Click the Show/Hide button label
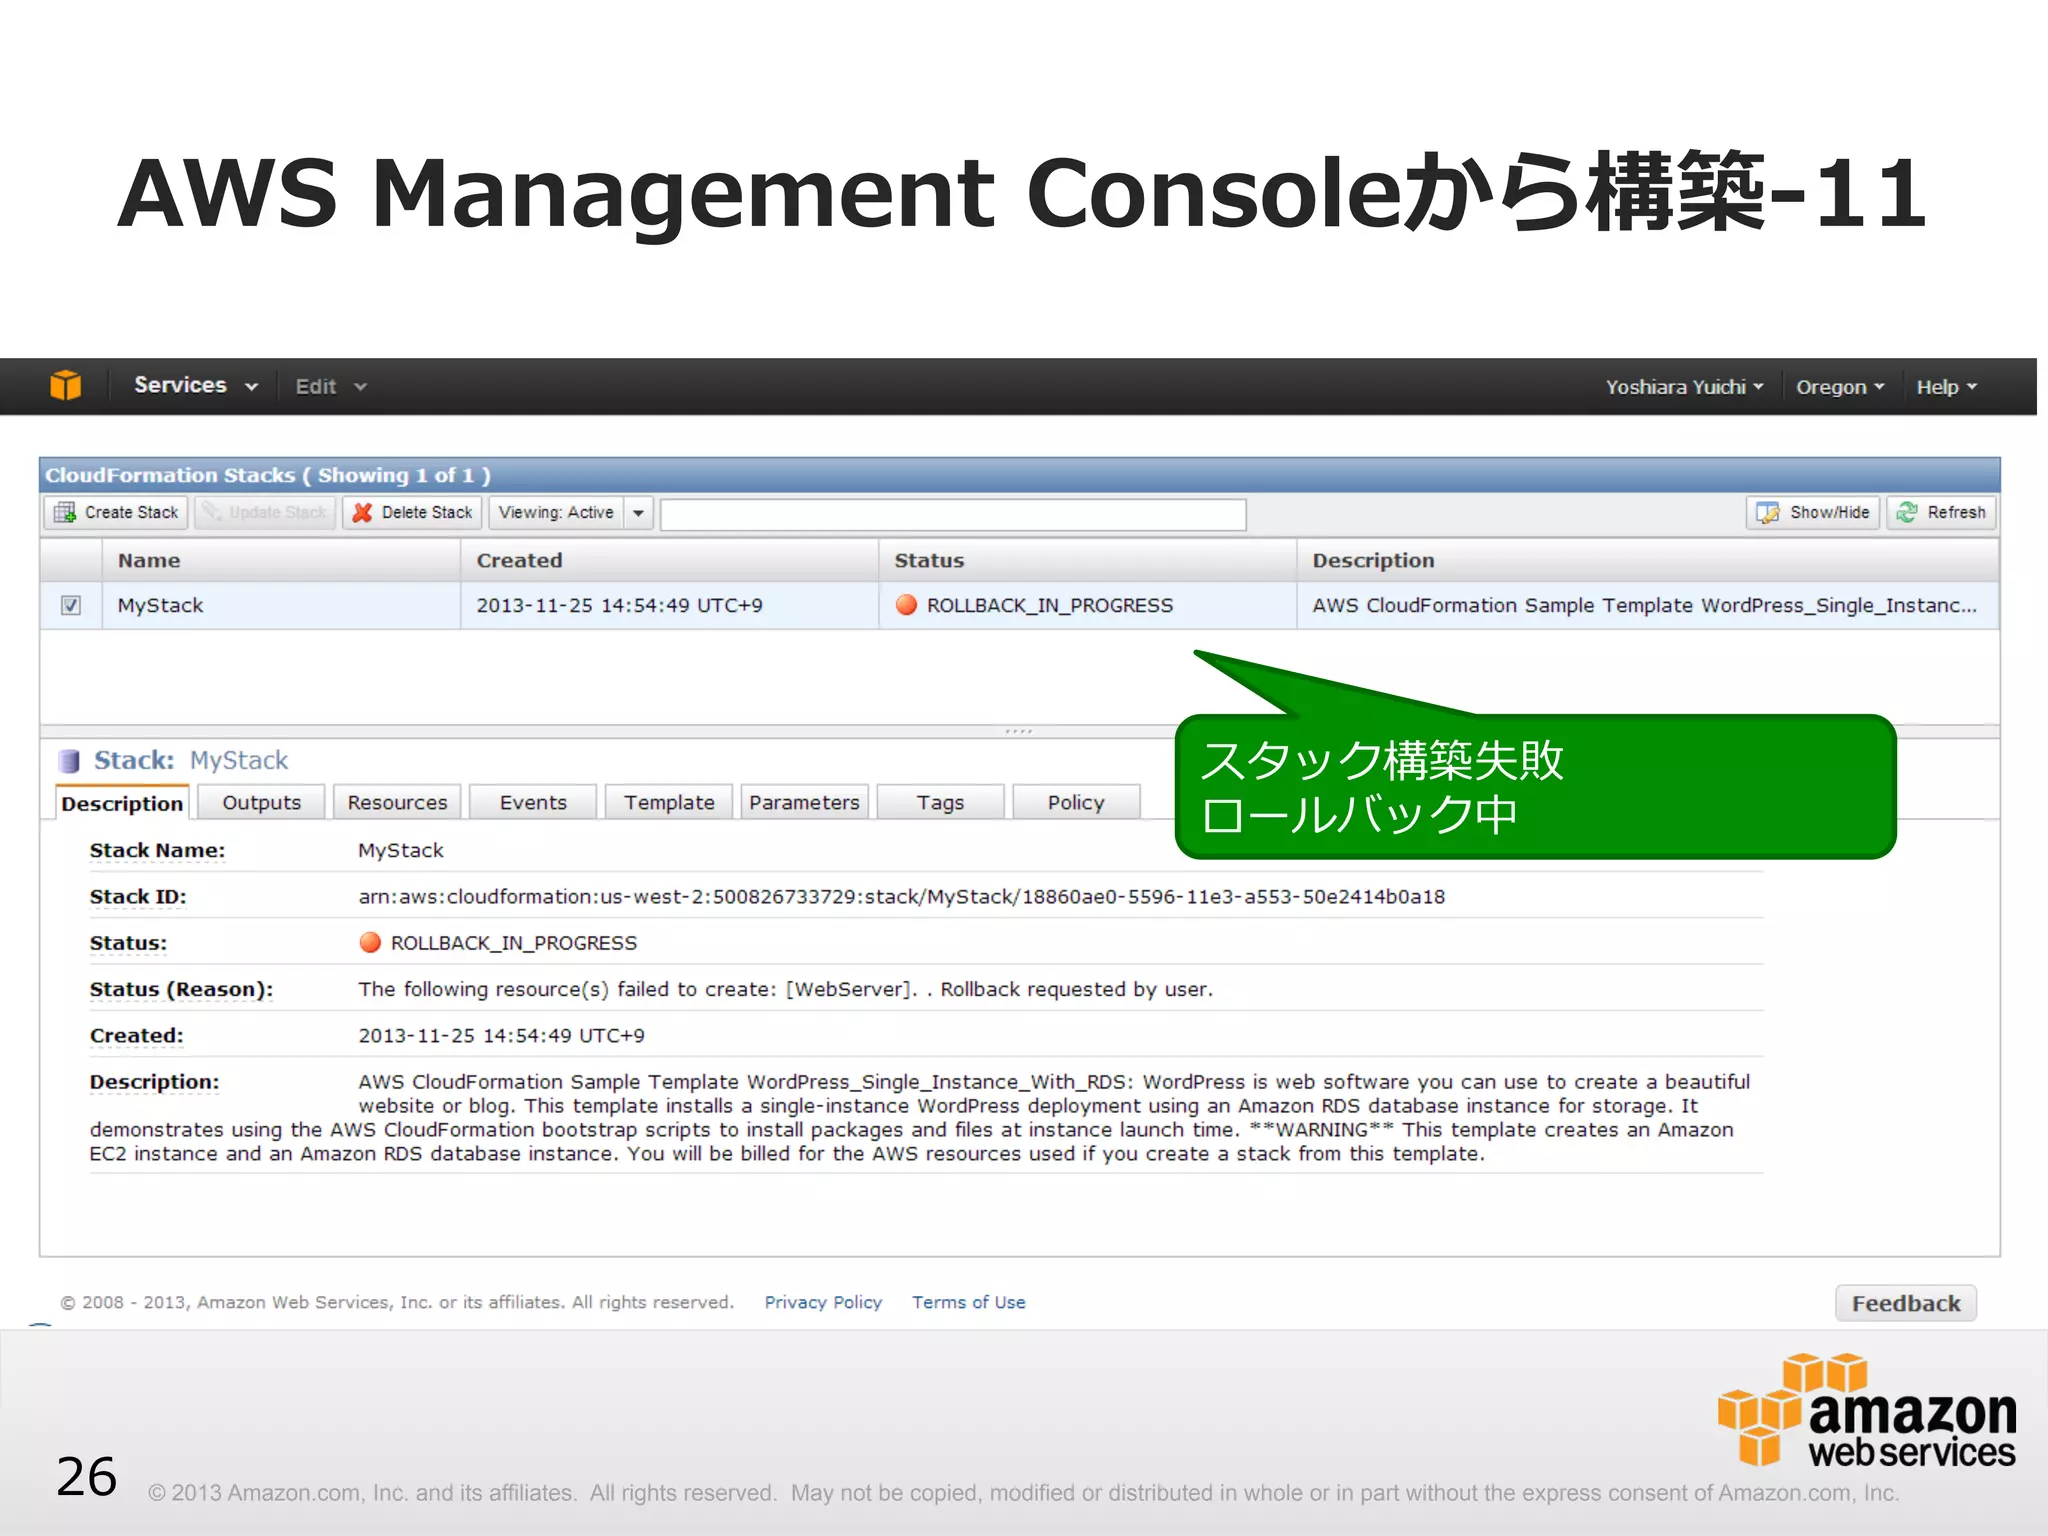Screen dimensions: 2048x1536 pyautogui.click(x=1829, y=512)
